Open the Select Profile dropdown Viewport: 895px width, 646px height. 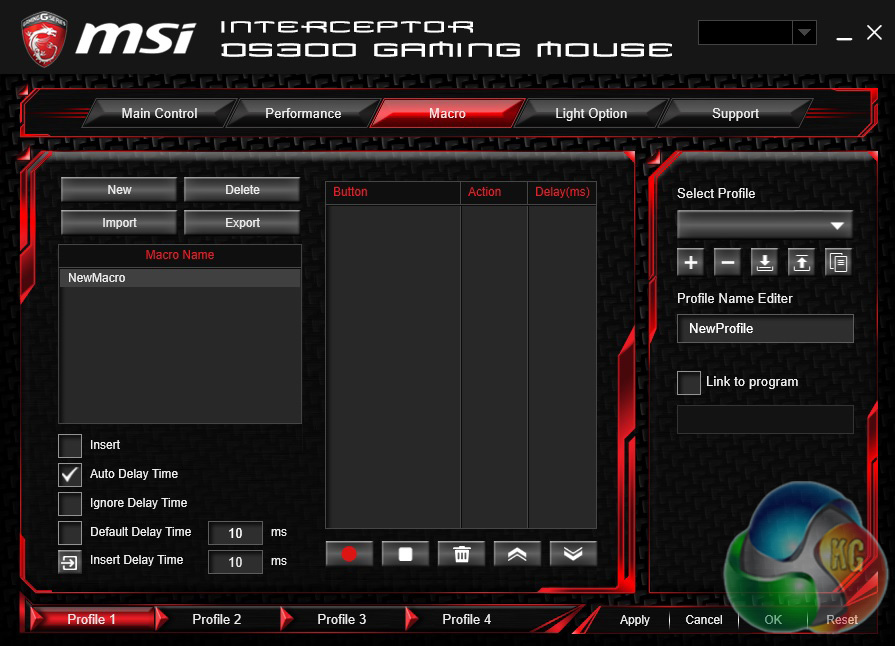click(765, 224)
